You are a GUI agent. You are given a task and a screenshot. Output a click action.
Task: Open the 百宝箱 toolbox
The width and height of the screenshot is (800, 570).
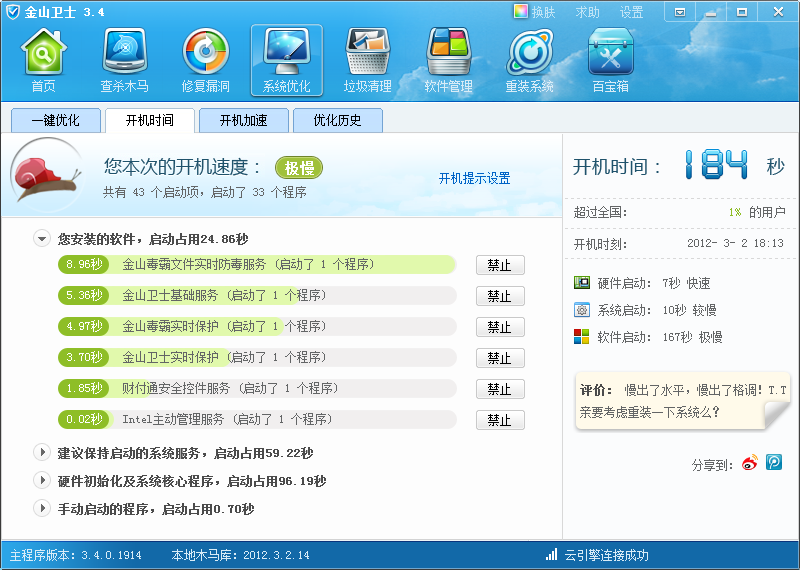611,60
